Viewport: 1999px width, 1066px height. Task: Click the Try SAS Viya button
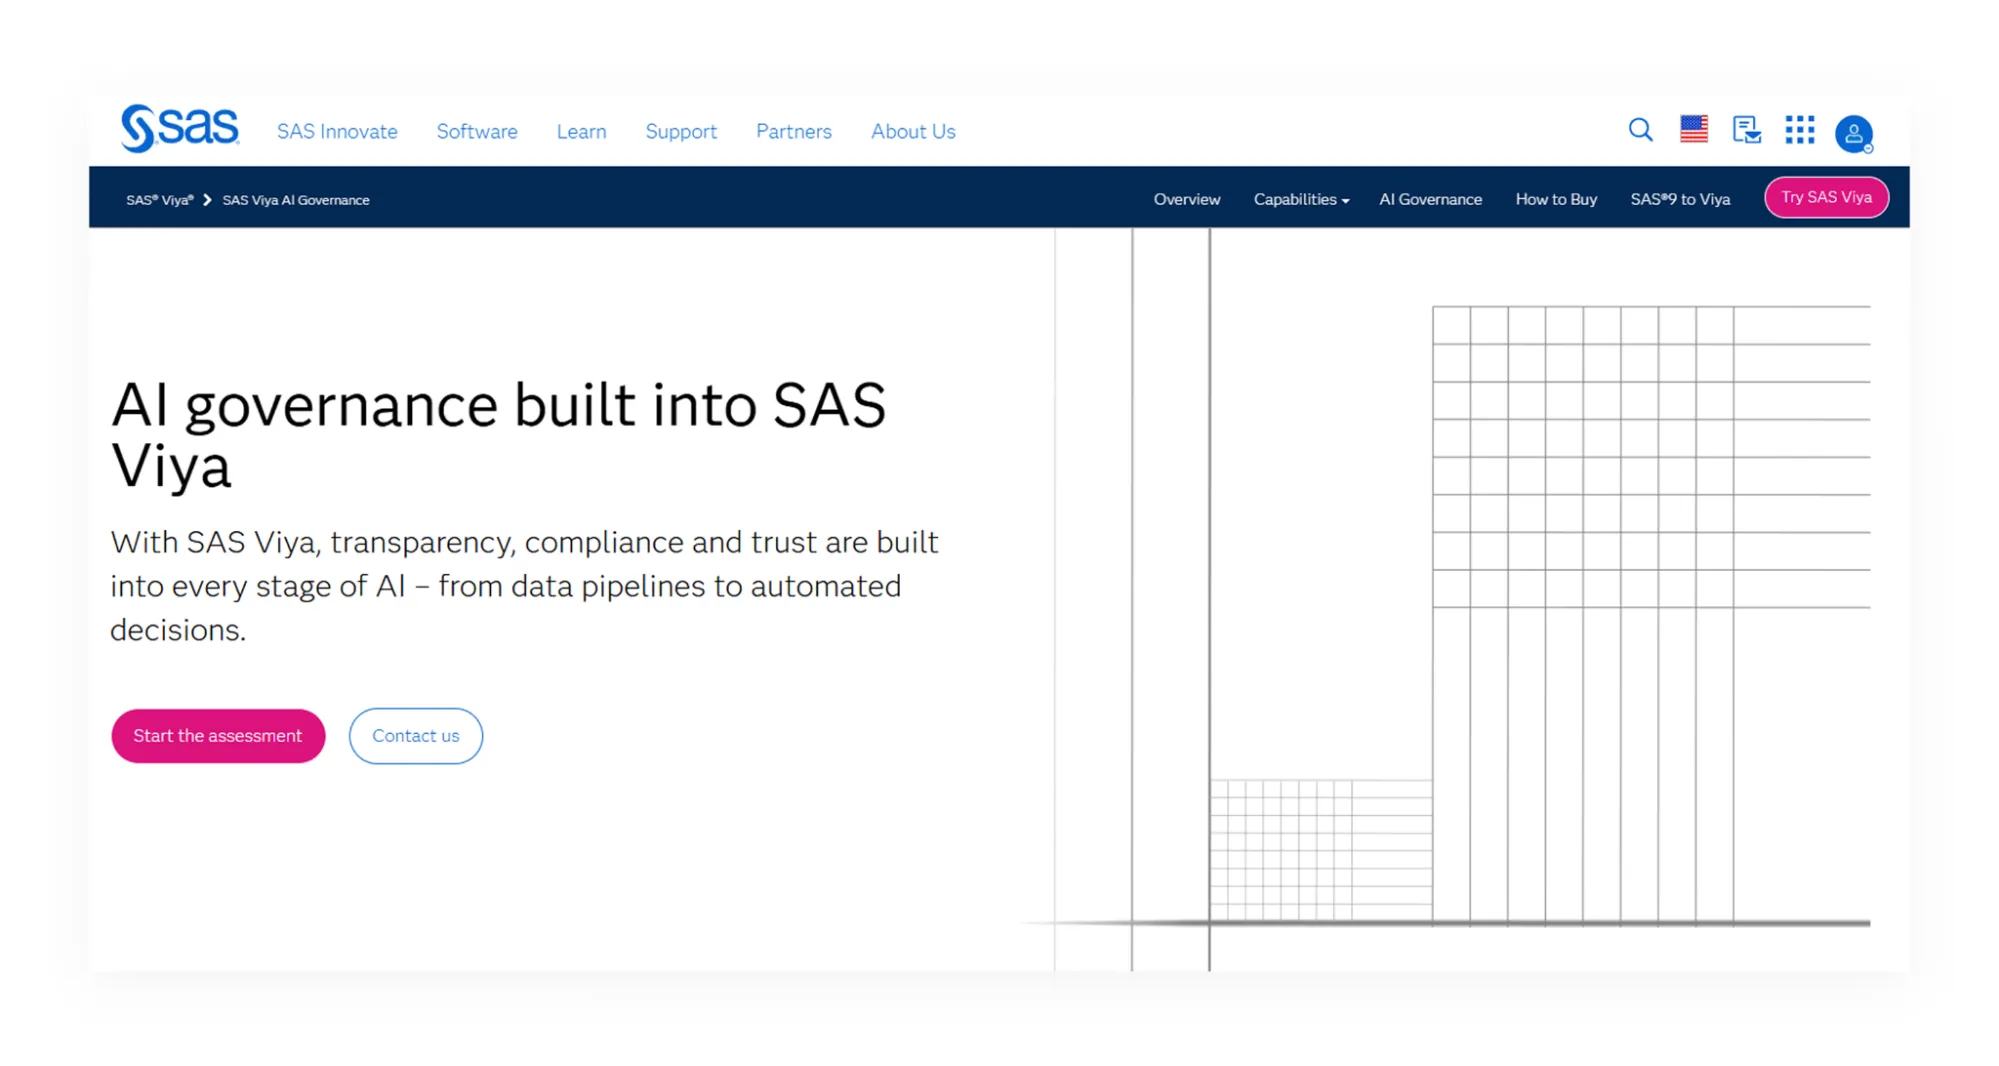(x=1826, y=197)
